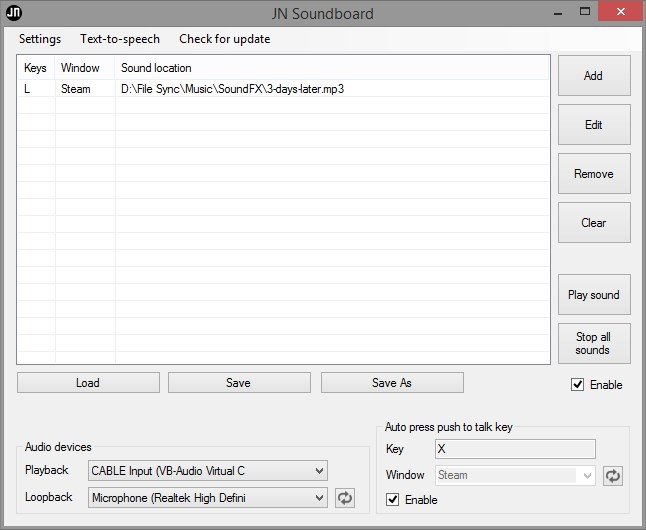Click Check for update menu item
Image resolution: width=646 pixels, height=530 pixels.
coord(224,39)
